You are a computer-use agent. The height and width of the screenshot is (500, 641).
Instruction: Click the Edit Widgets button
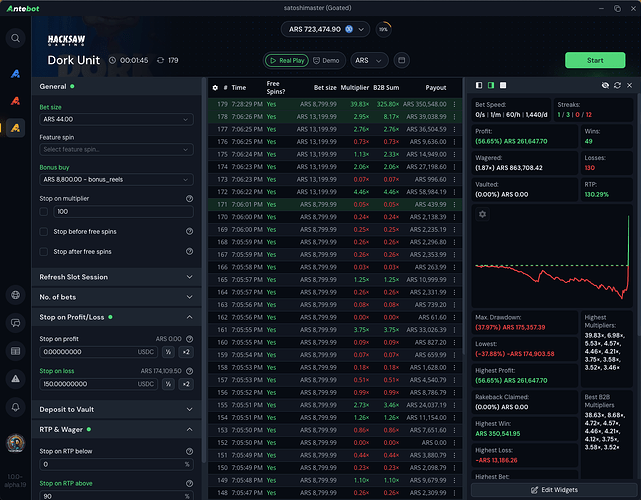click(554, 489)
